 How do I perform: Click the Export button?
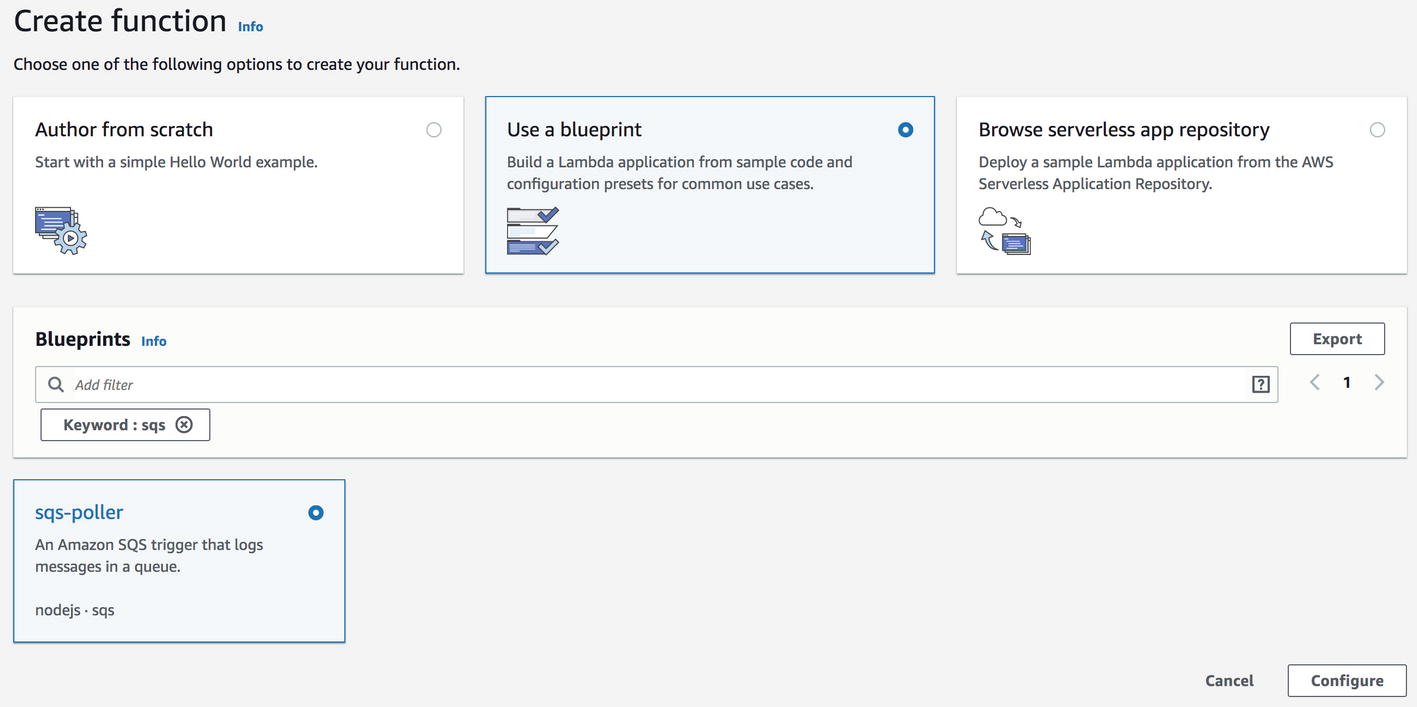click(1337, 338)
